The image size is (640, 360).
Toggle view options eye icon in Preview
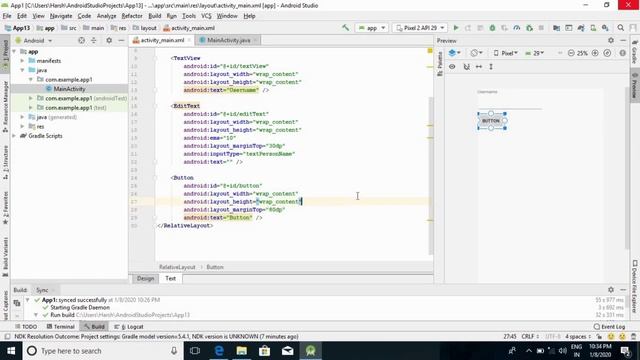[452, 67]
